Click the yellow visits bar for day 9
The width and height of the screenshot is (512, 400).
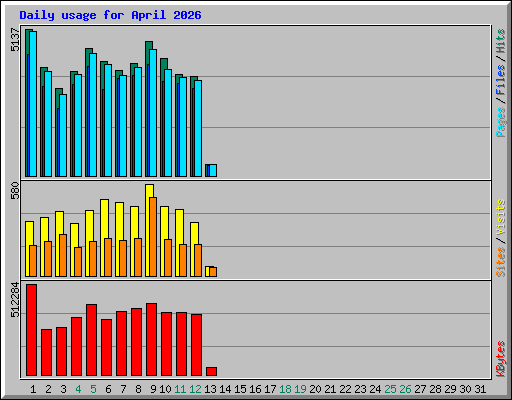pos(149,230)
